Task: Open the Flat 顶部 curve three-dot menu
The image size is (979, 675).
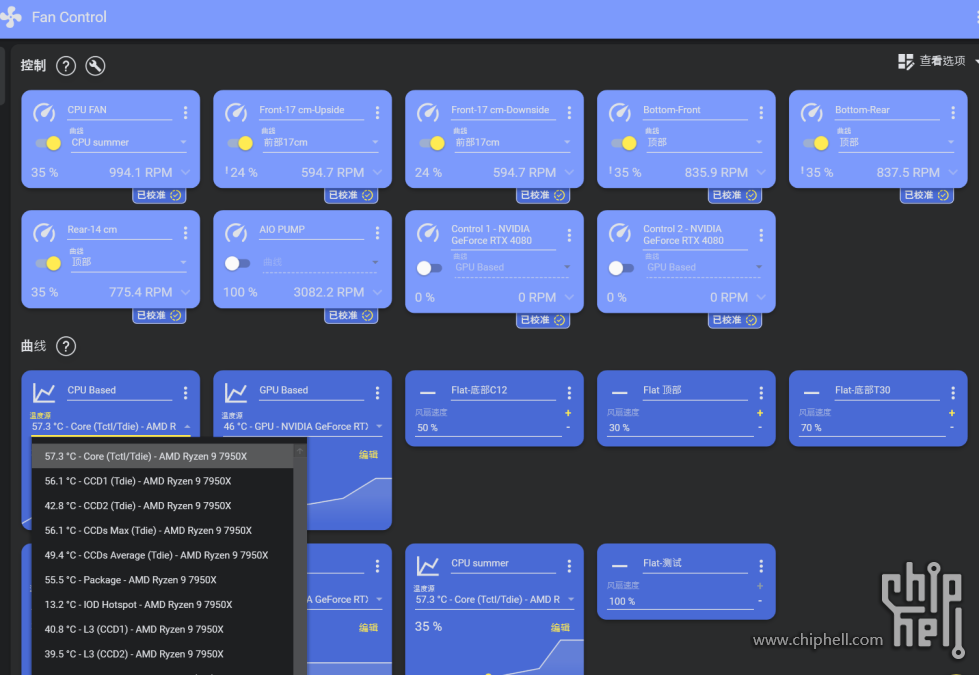Action: pyautogui.click(x=761, y=393)
